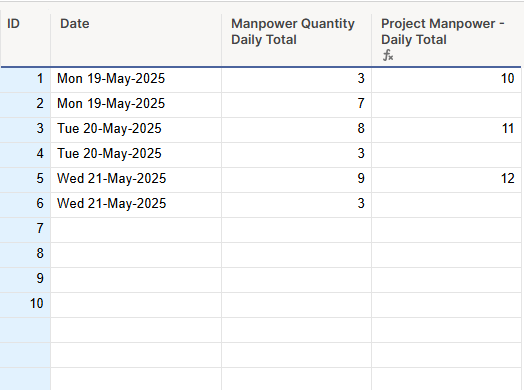This screenshot has width=524, height=390.
Task: Click Manpower Quantity Daily Total header
Action: tap(296, 39)
